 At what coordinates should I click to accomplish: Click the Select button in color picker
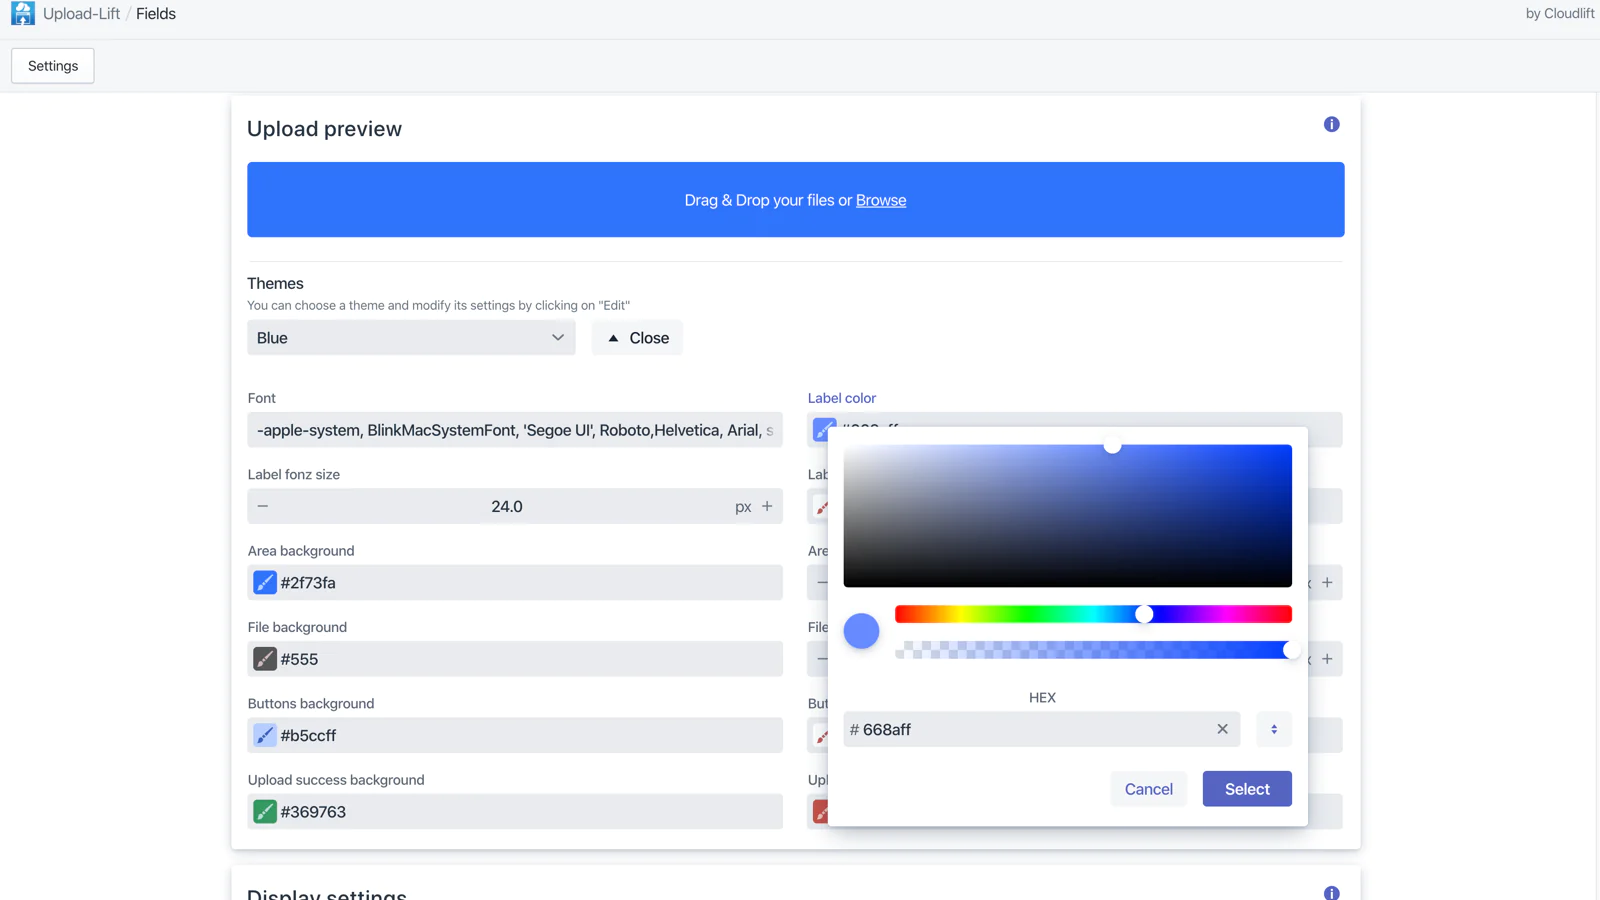pyautogui.click(x=1246, y=789)
